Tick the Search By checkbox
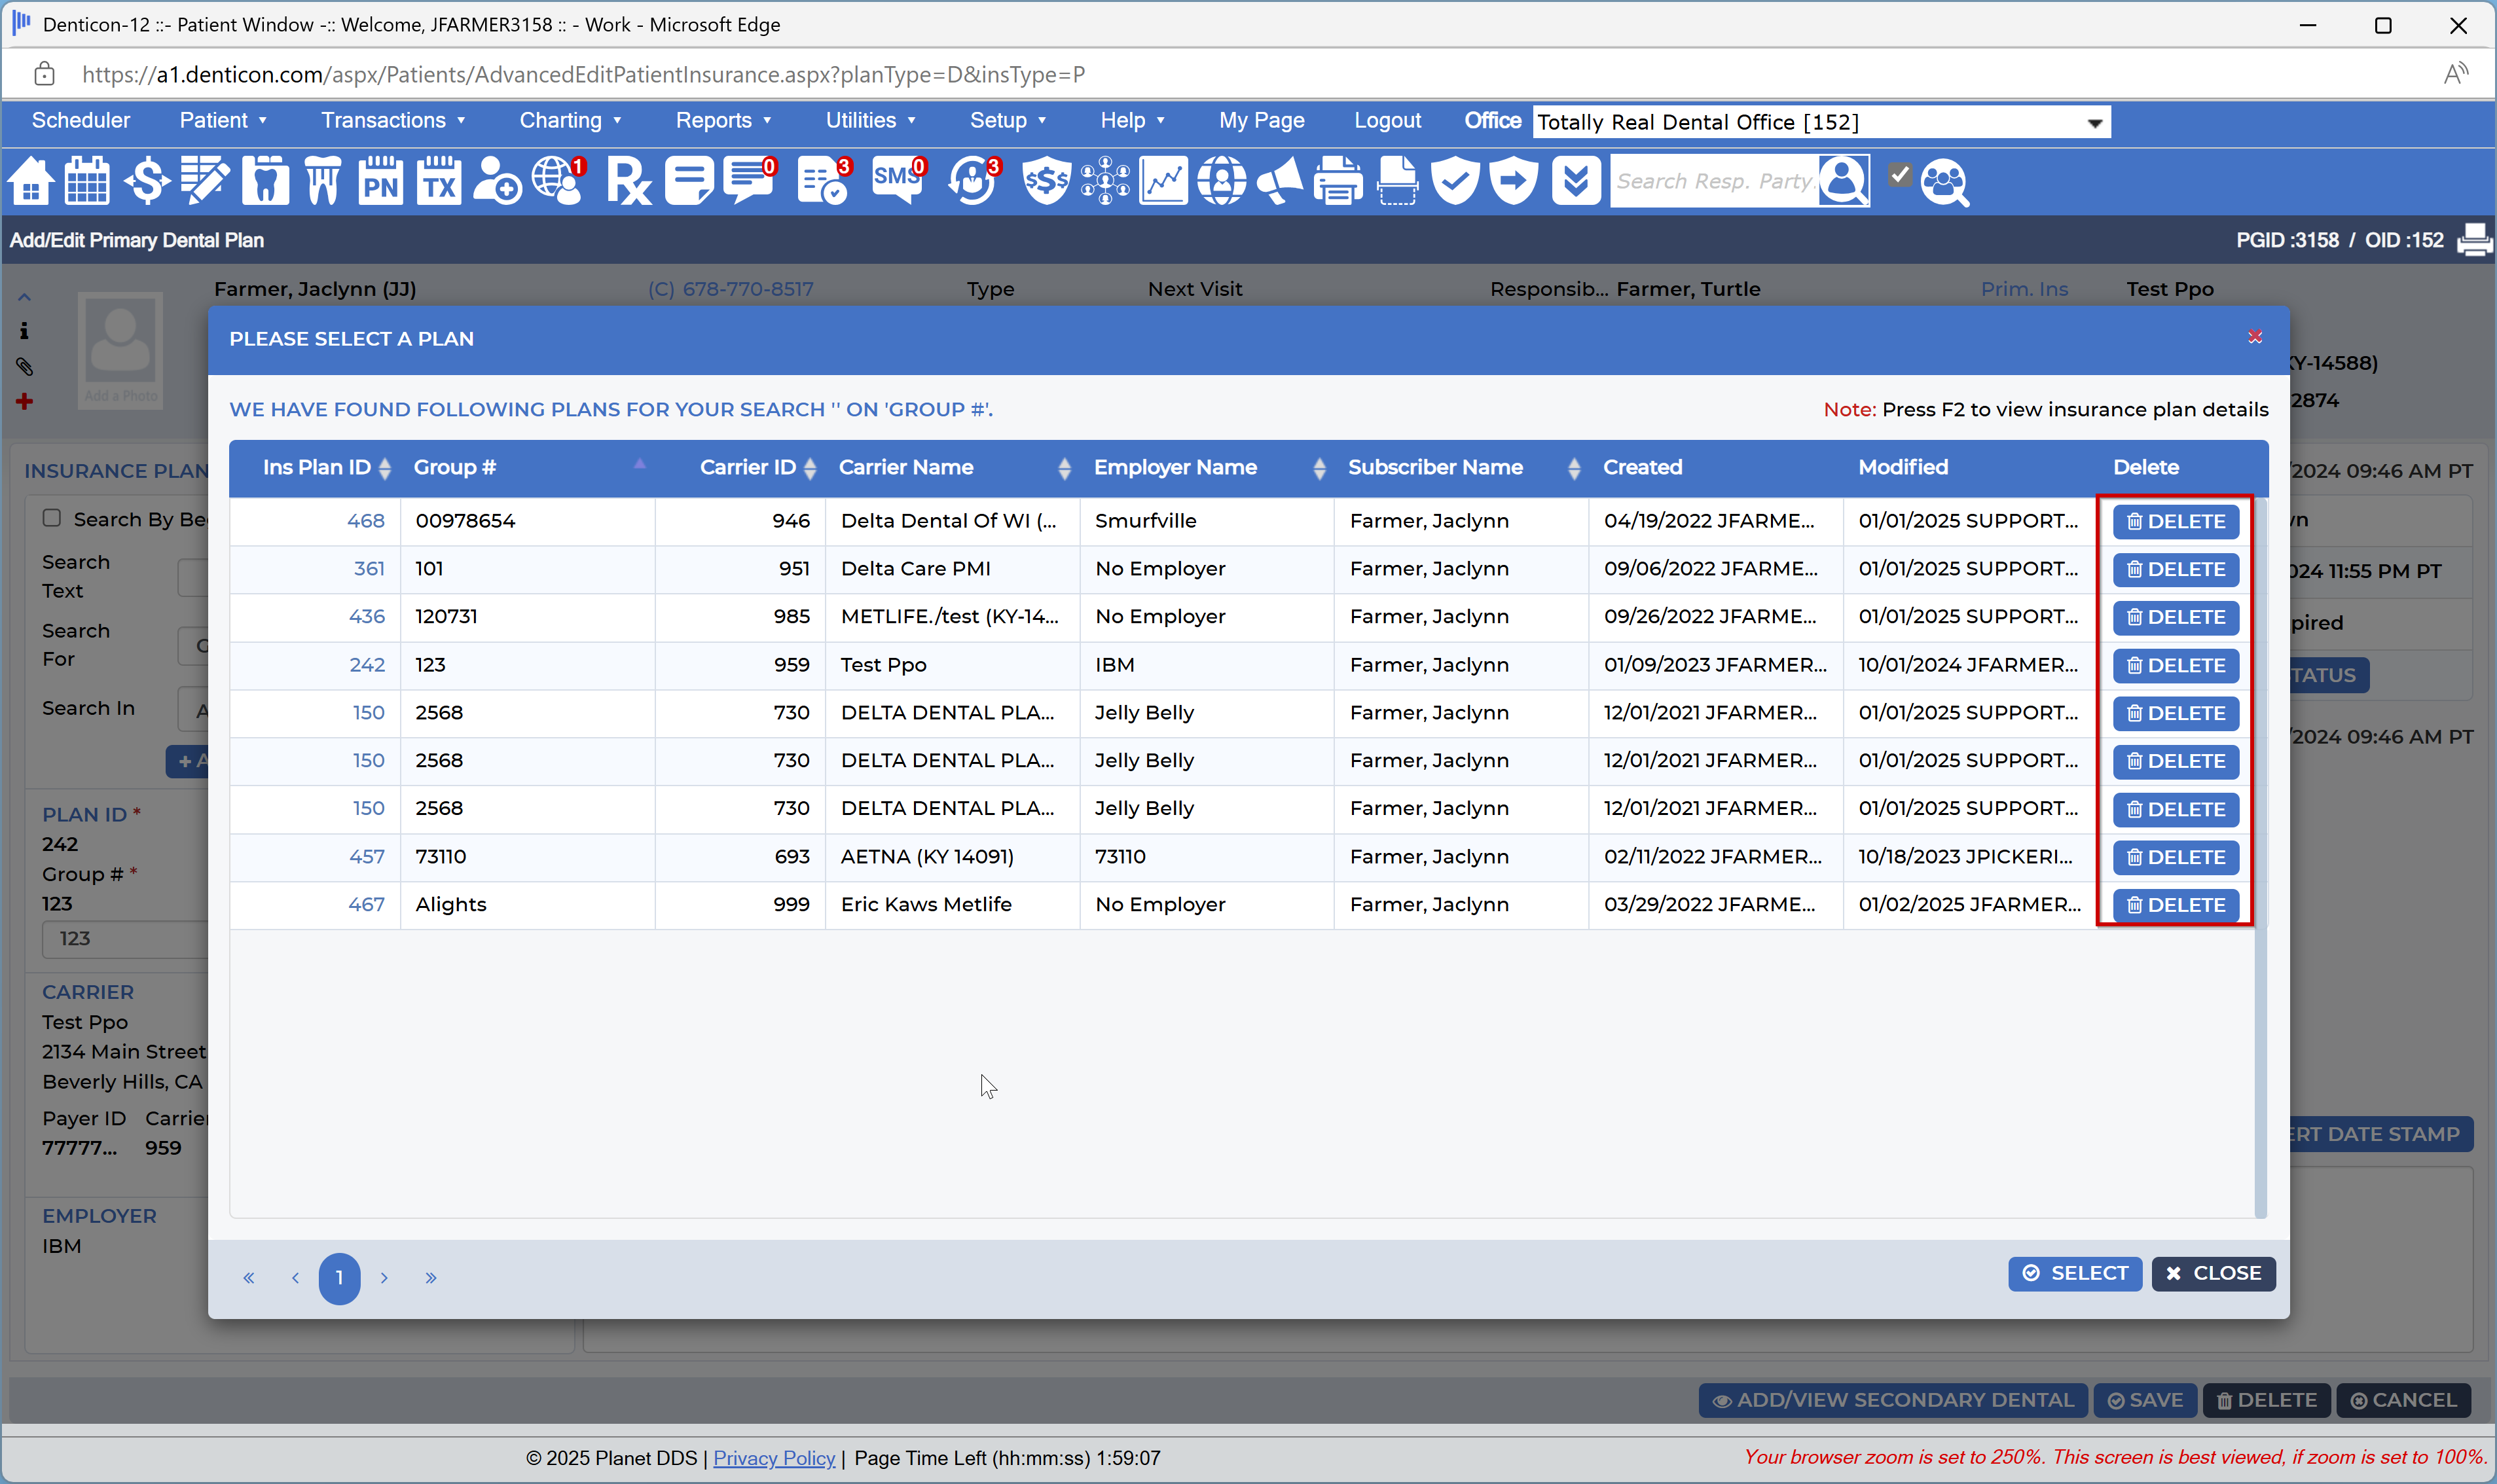This screenshot has width=2497, height=1484. pos(52,517)
